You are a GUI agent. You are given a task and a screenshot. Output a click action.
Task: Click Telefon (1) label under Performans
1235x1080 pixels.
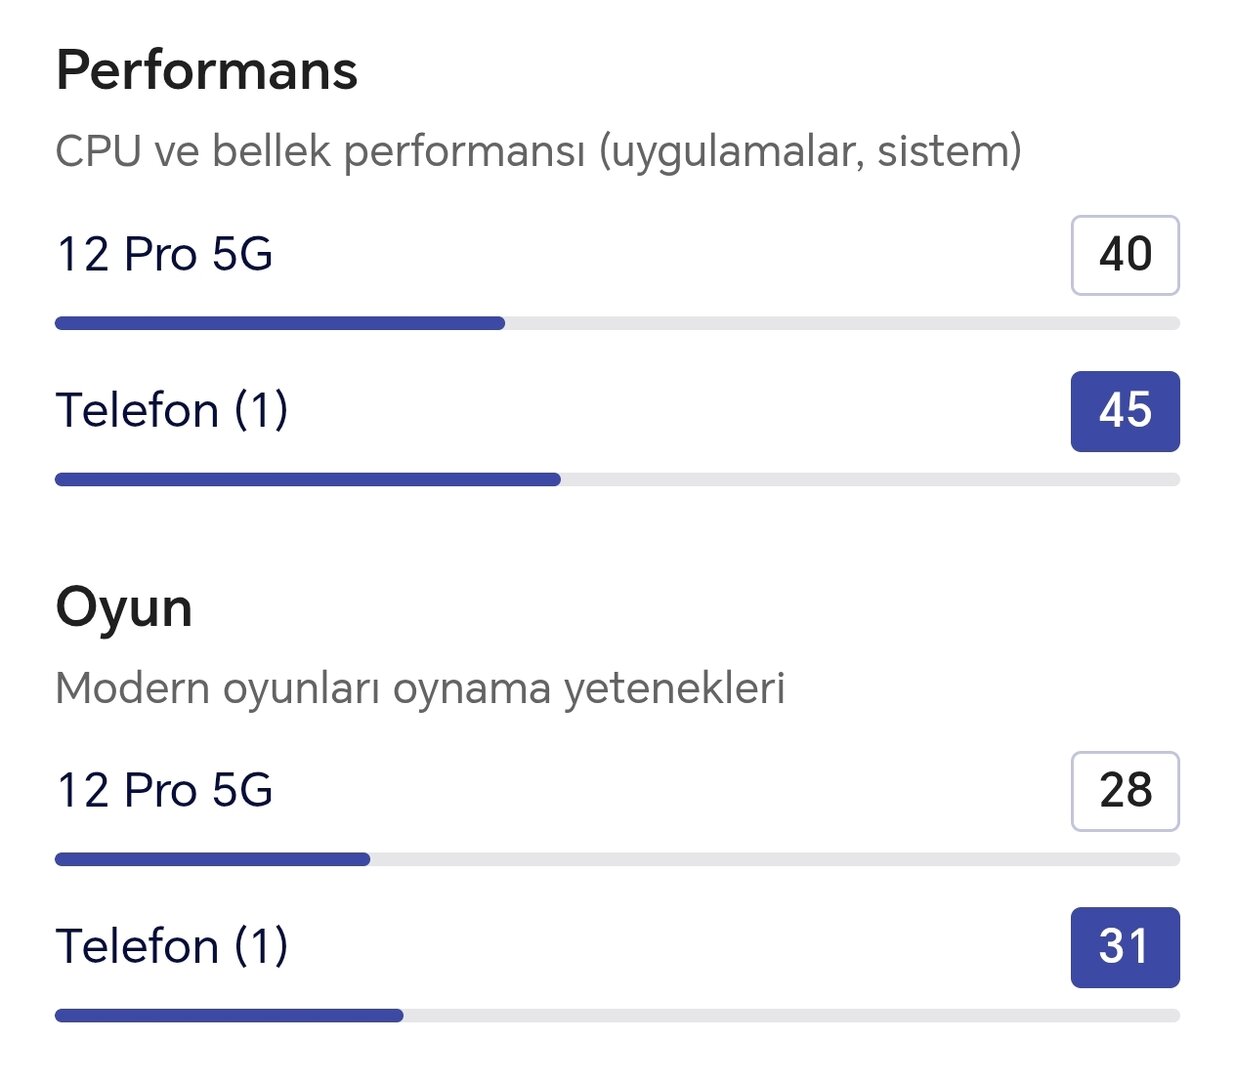point(172,410)
